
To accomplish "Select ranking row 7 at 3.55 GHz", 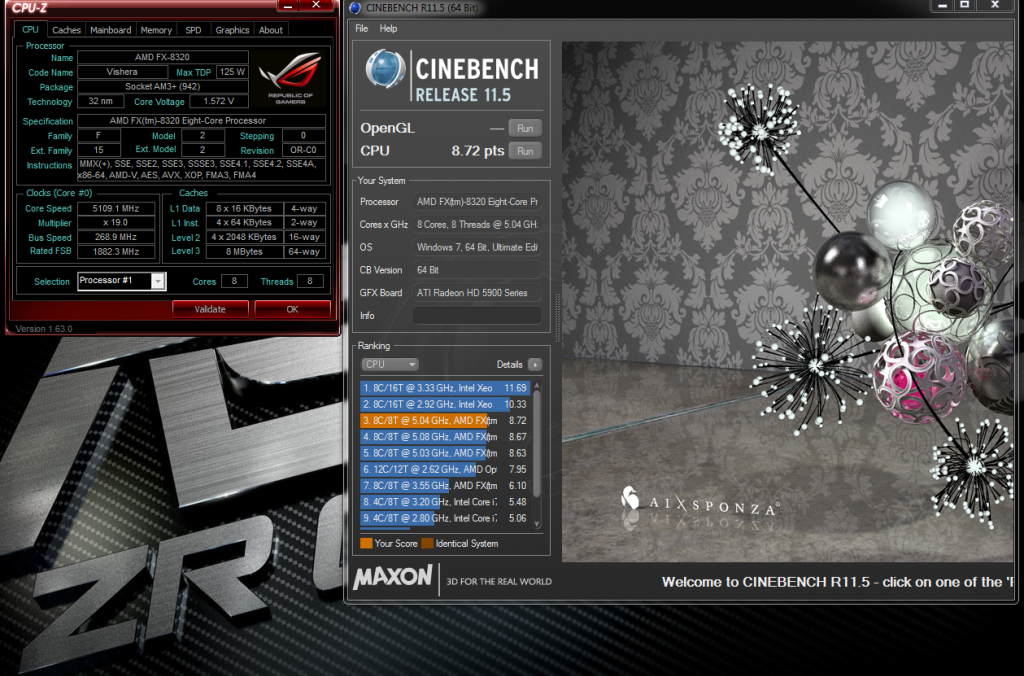I will [x=446, y=486].
